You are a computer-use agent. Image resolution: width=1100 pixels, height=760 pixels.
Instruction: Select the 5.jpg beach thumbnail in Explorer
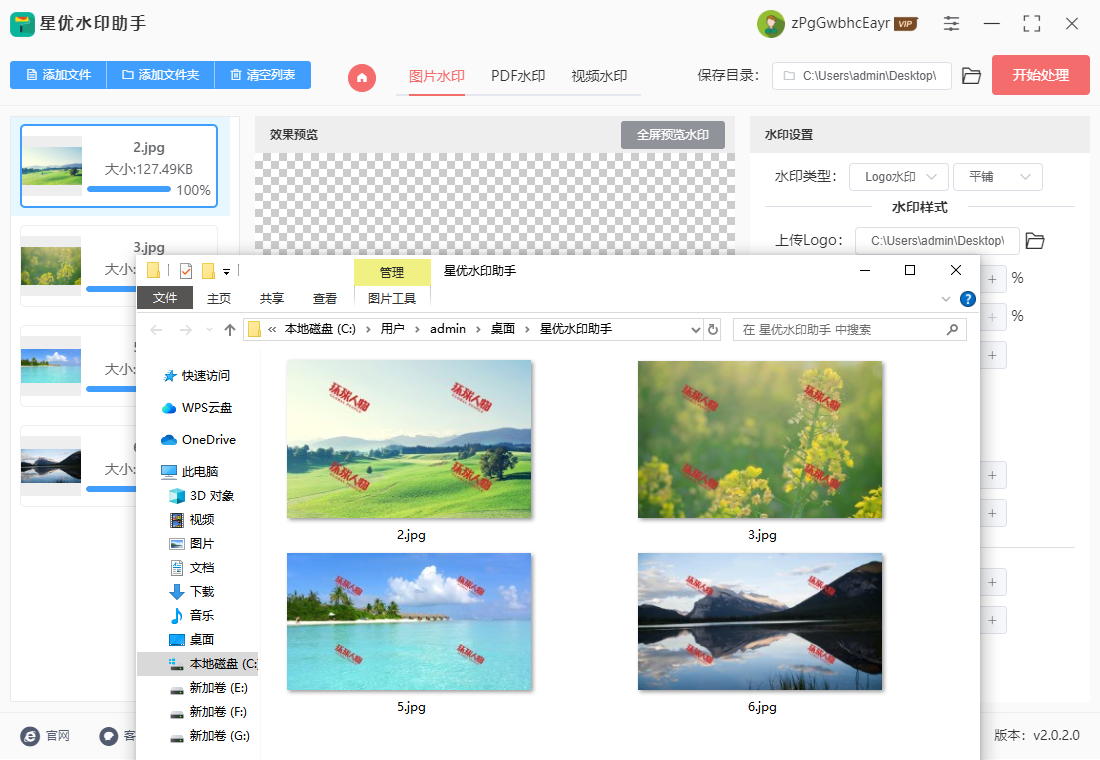tap(409, 622)
